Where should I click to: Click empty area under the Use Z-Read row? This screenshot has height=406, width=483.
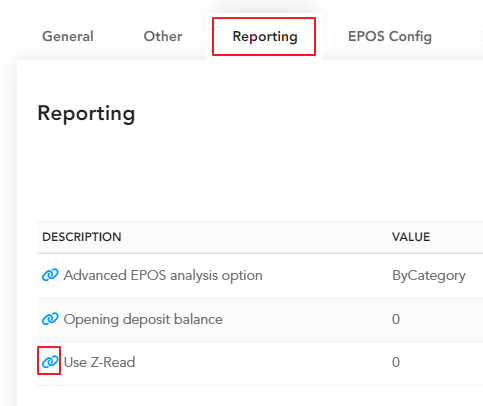233,396
